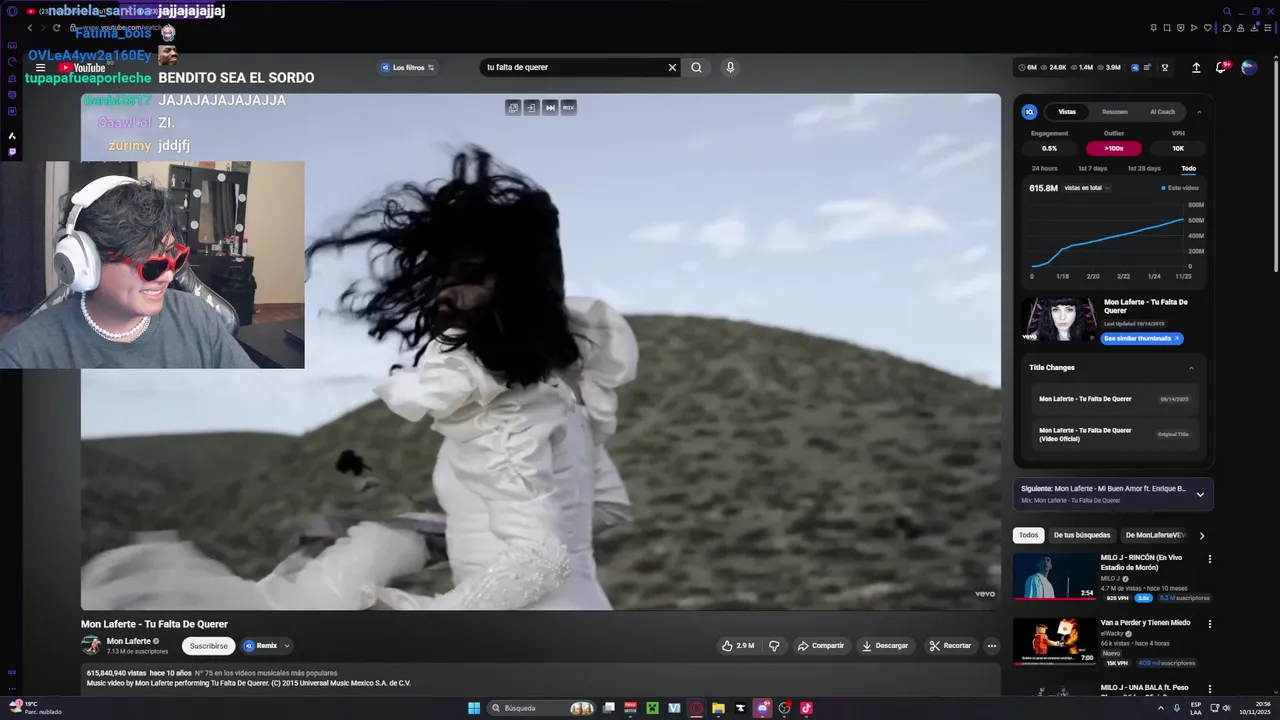Open File Explorer folder in taskbar
Viewport: 1280px width, 720px height.
pos(718,708)
